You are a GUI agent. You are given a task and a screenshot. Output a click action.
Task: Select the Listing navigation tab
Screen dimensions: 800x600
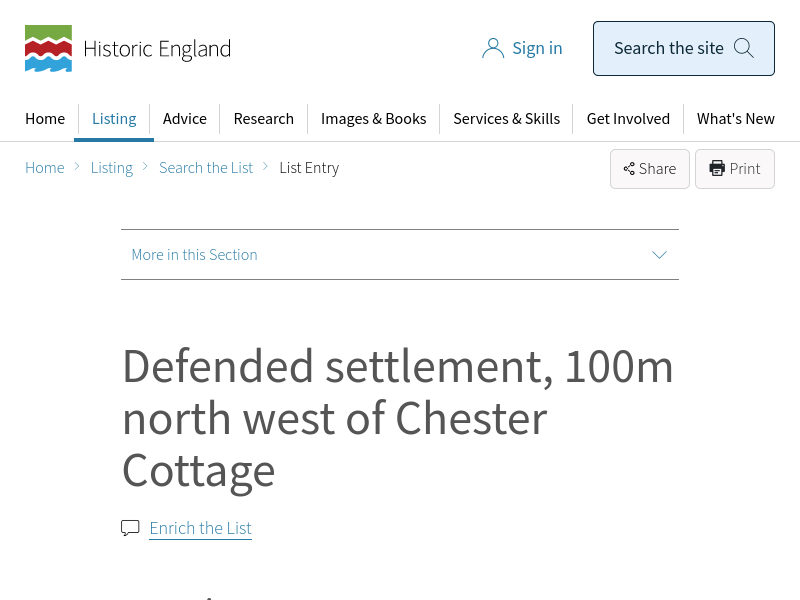pos(114,119)
